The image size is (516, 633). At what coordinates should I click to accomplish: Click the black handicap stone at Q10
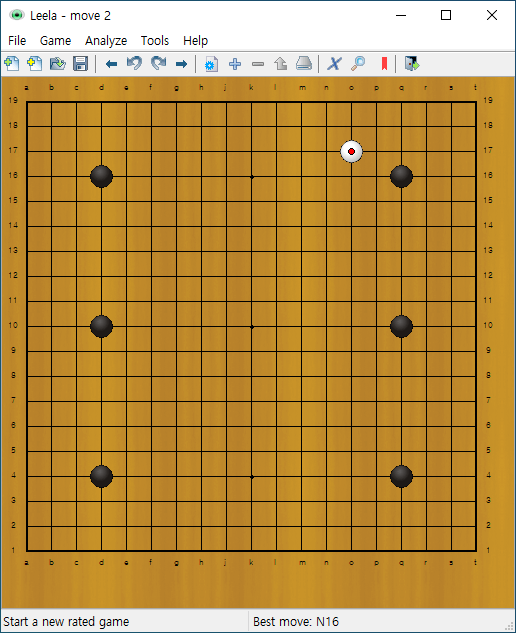[x=401, y=326]
